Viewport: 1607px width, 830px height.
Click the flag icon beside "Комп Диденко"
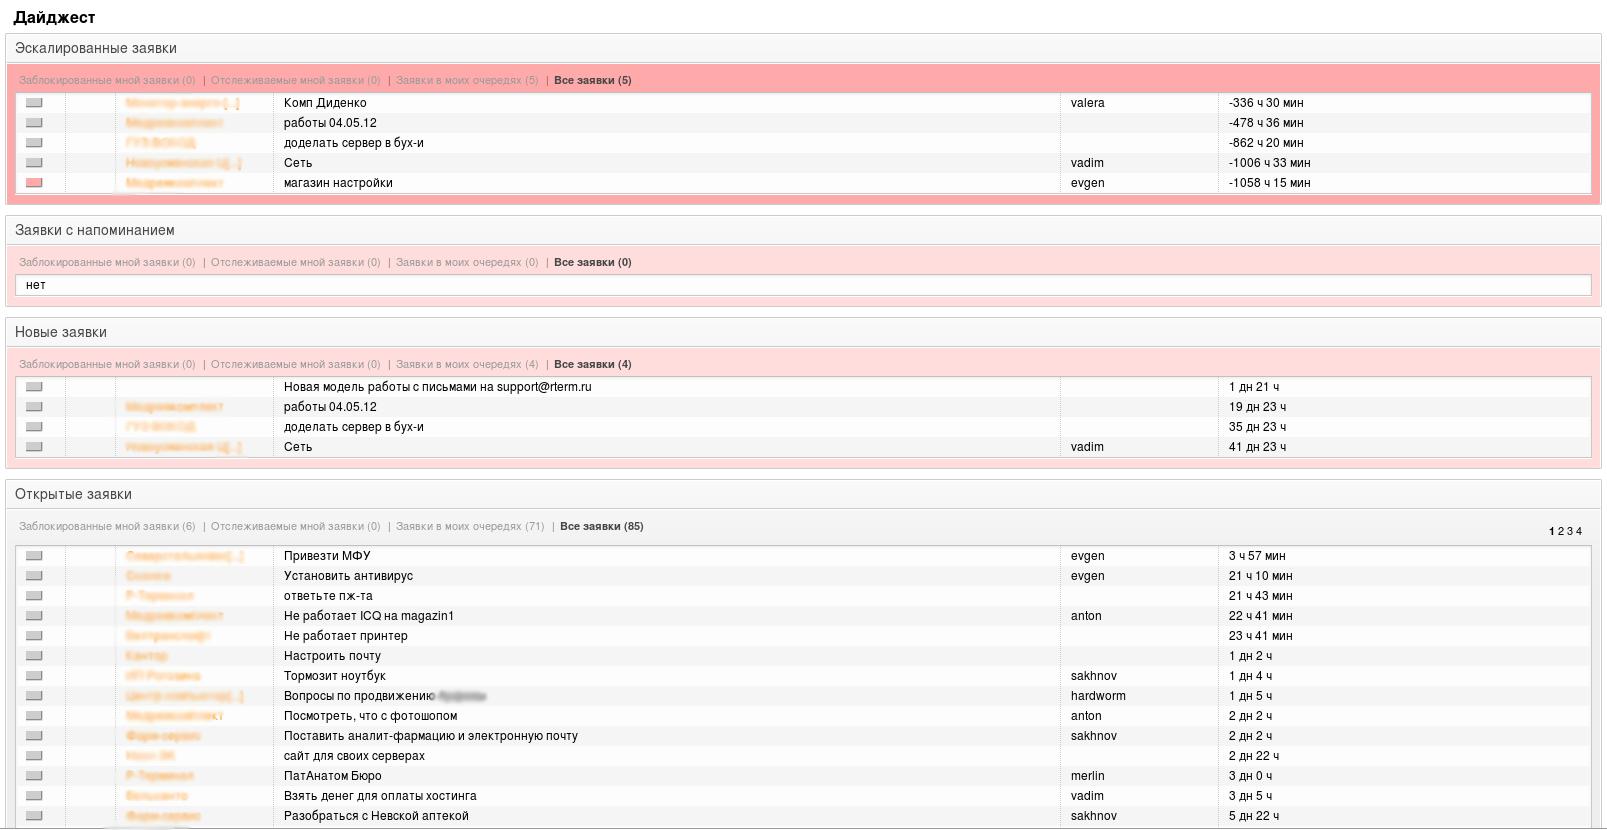(34, 103)
